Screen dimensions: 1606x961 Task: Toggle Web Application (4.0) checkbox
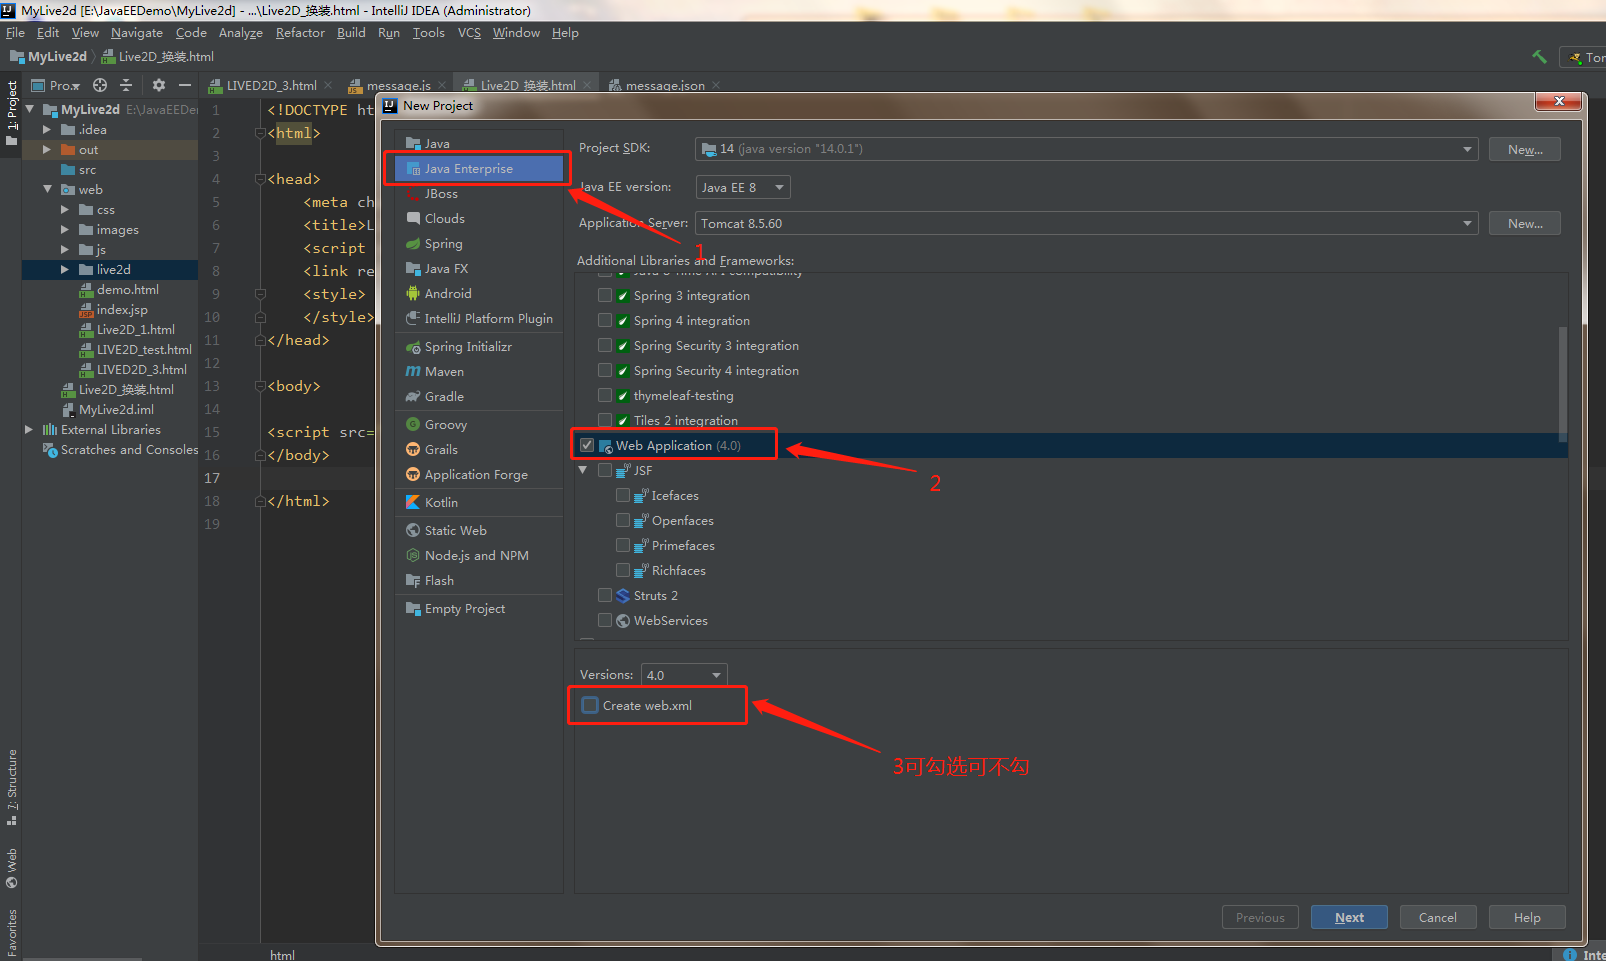click(x=587, y=446)
